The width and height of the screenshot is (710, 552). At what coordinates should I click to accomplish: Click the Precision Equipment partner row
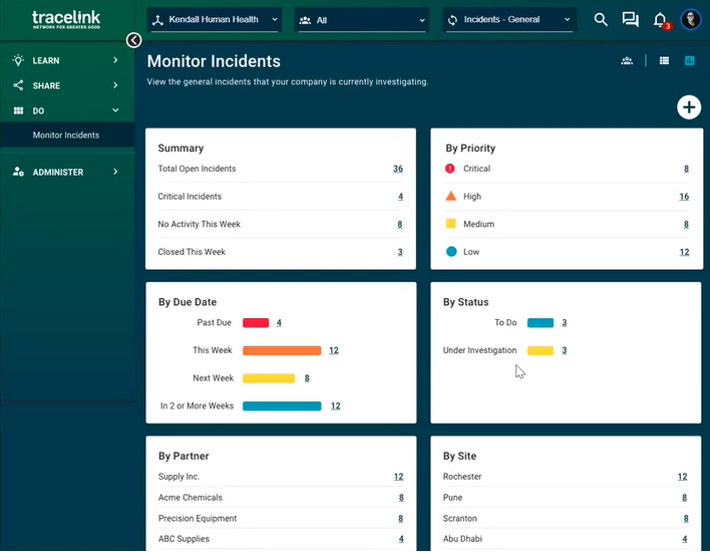click(x=281, y=518)
